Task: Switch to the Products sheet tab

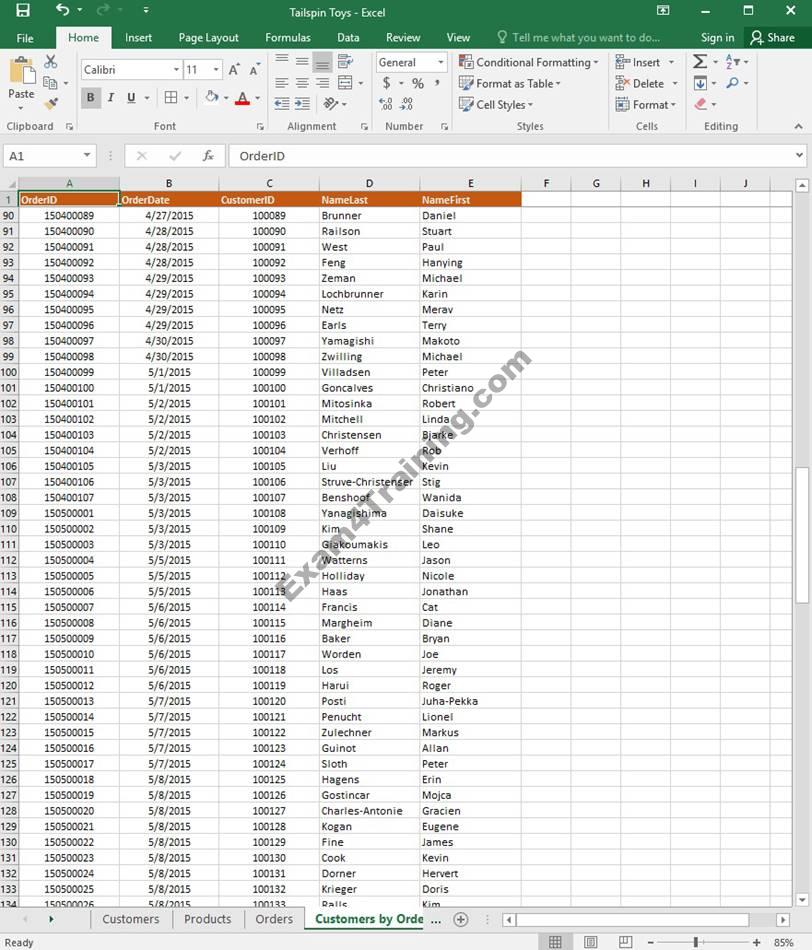Action: click(x=208, y=919)
